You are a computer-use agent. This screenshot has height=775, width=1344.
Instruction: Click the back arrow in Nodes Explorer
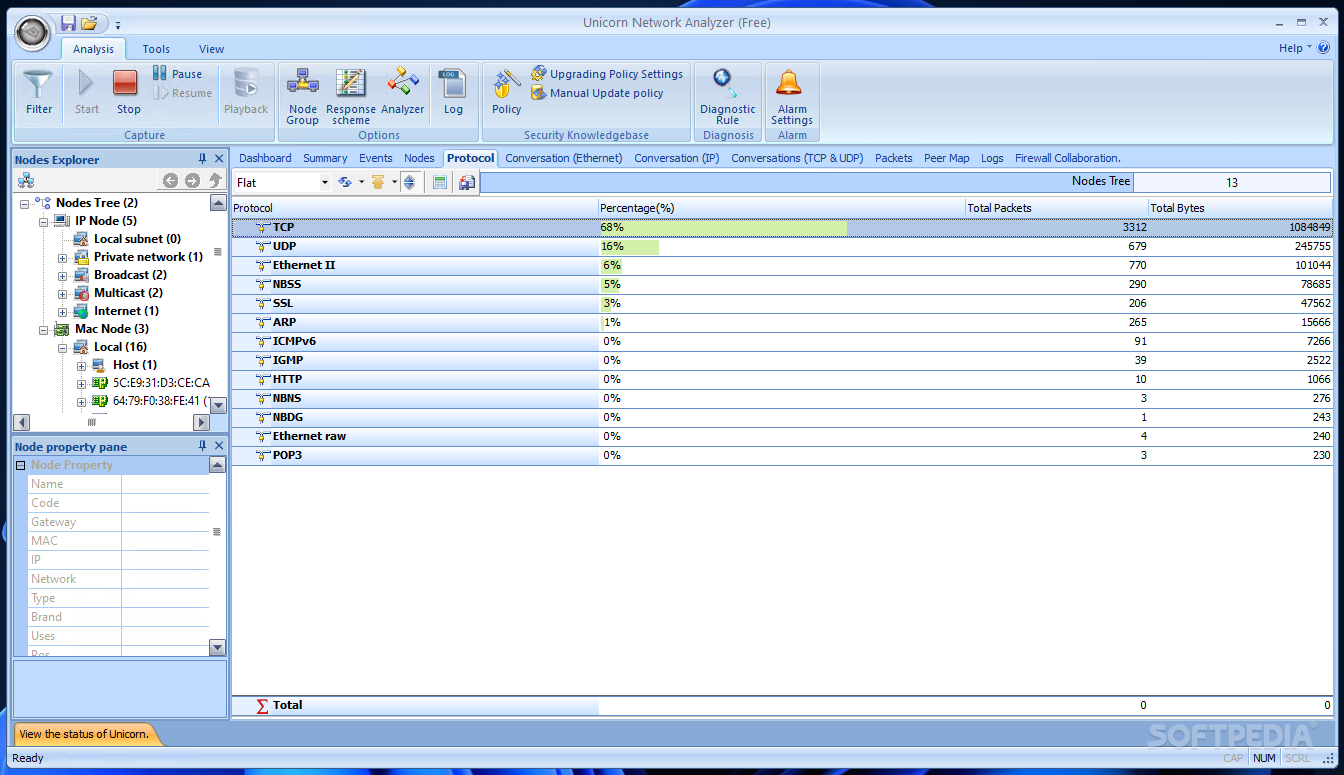coord(170,181)
